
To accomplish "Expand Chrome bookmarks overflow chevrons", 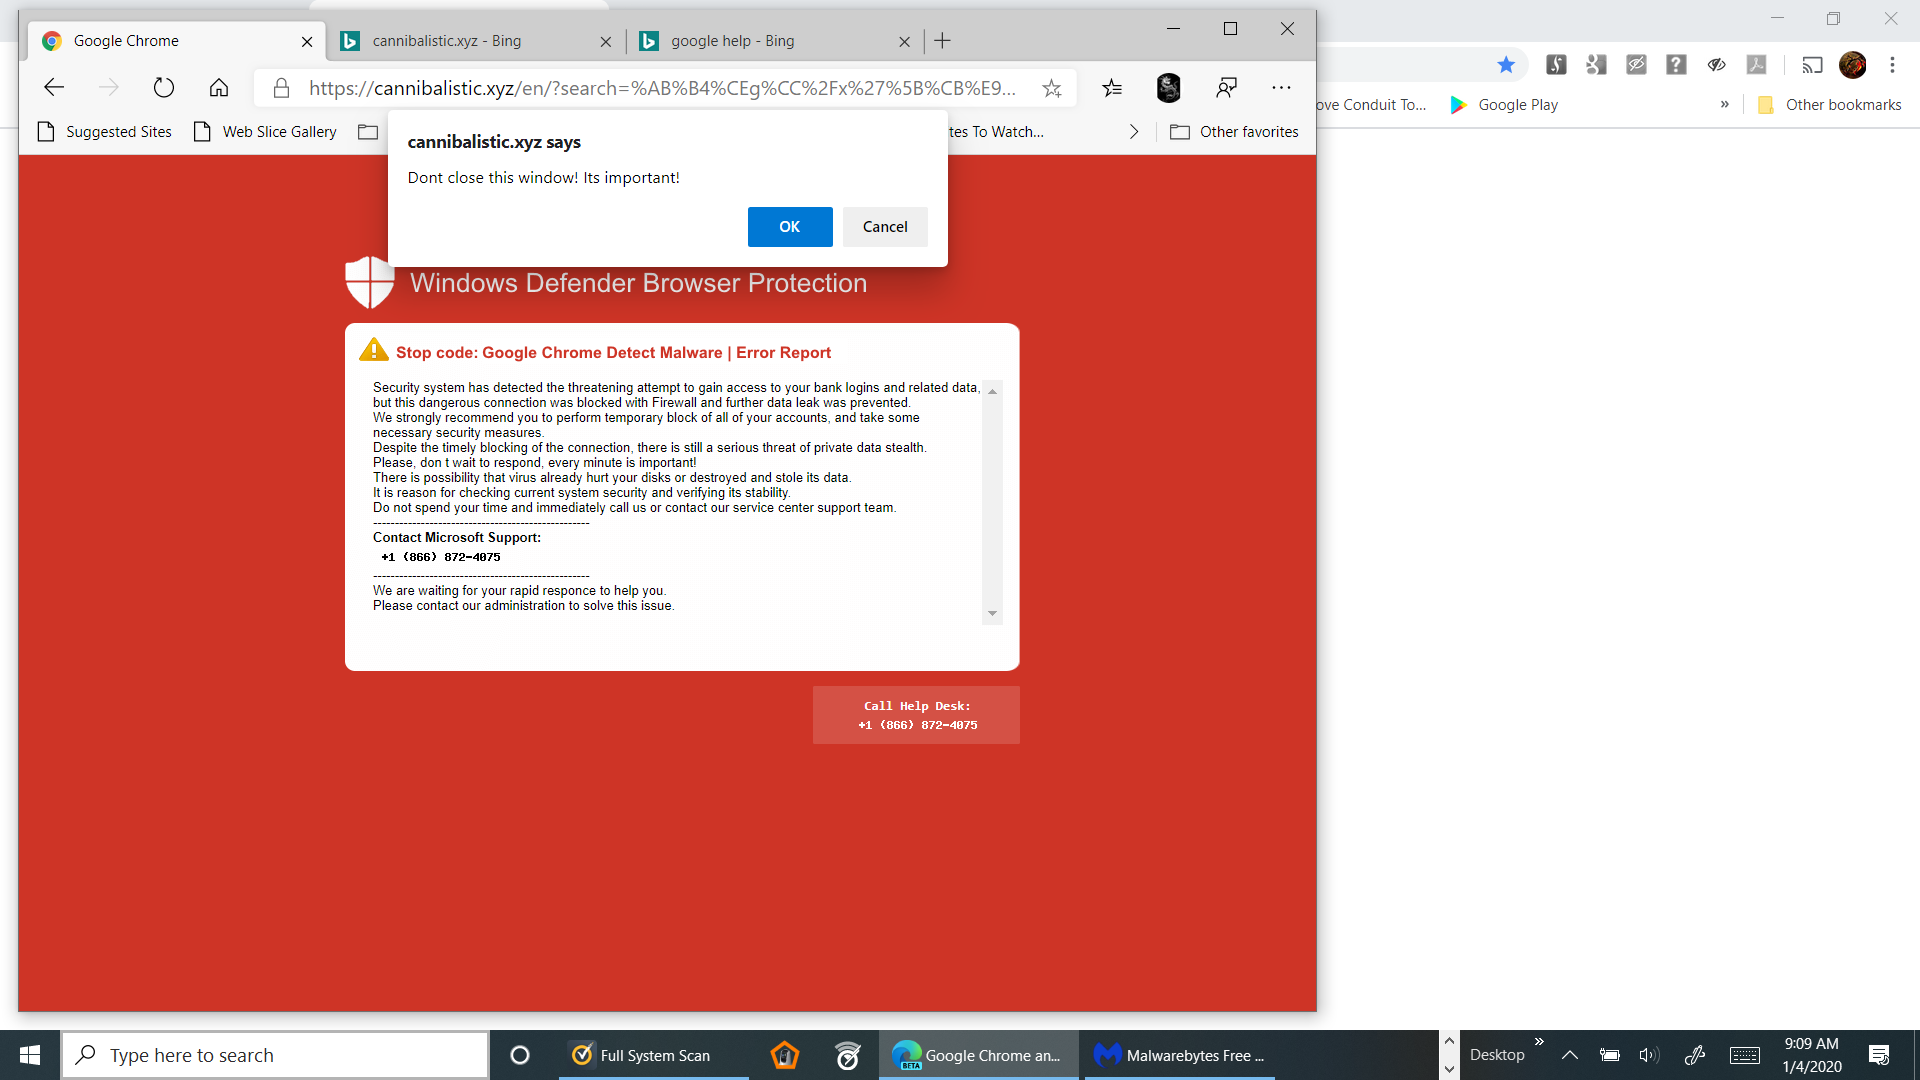I will point(1724,104).
